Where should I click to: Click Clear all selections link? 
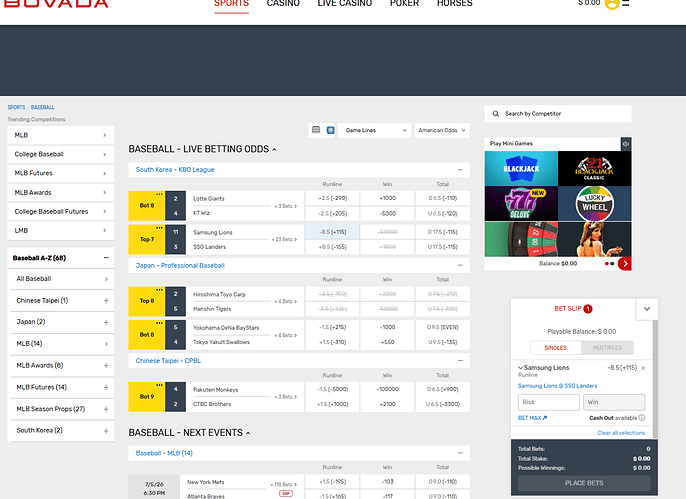click(621, 433)
